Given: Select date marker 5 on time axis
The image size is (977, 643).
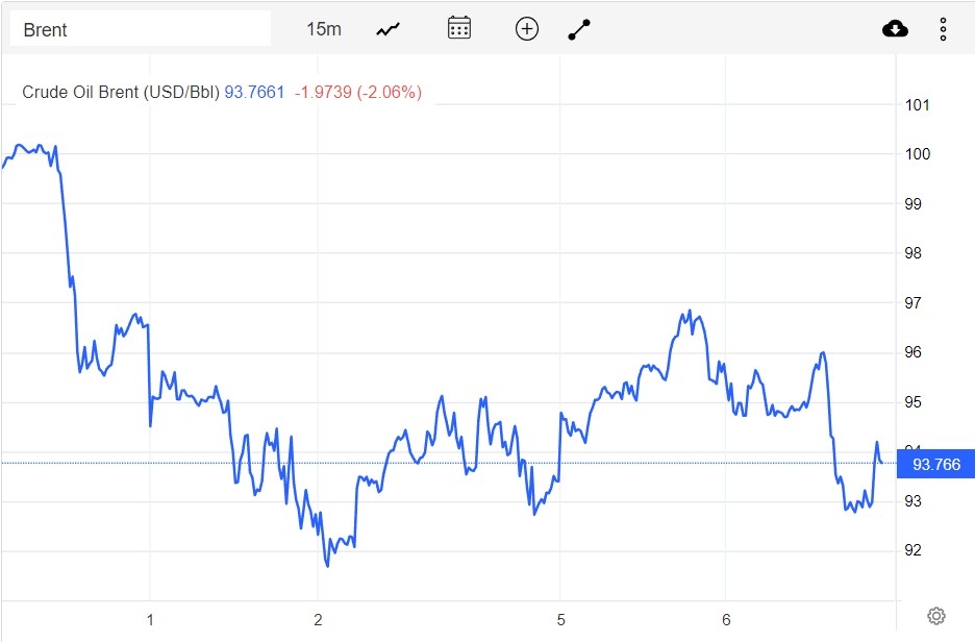Looking at the screenshot, I should coord(561,620).
